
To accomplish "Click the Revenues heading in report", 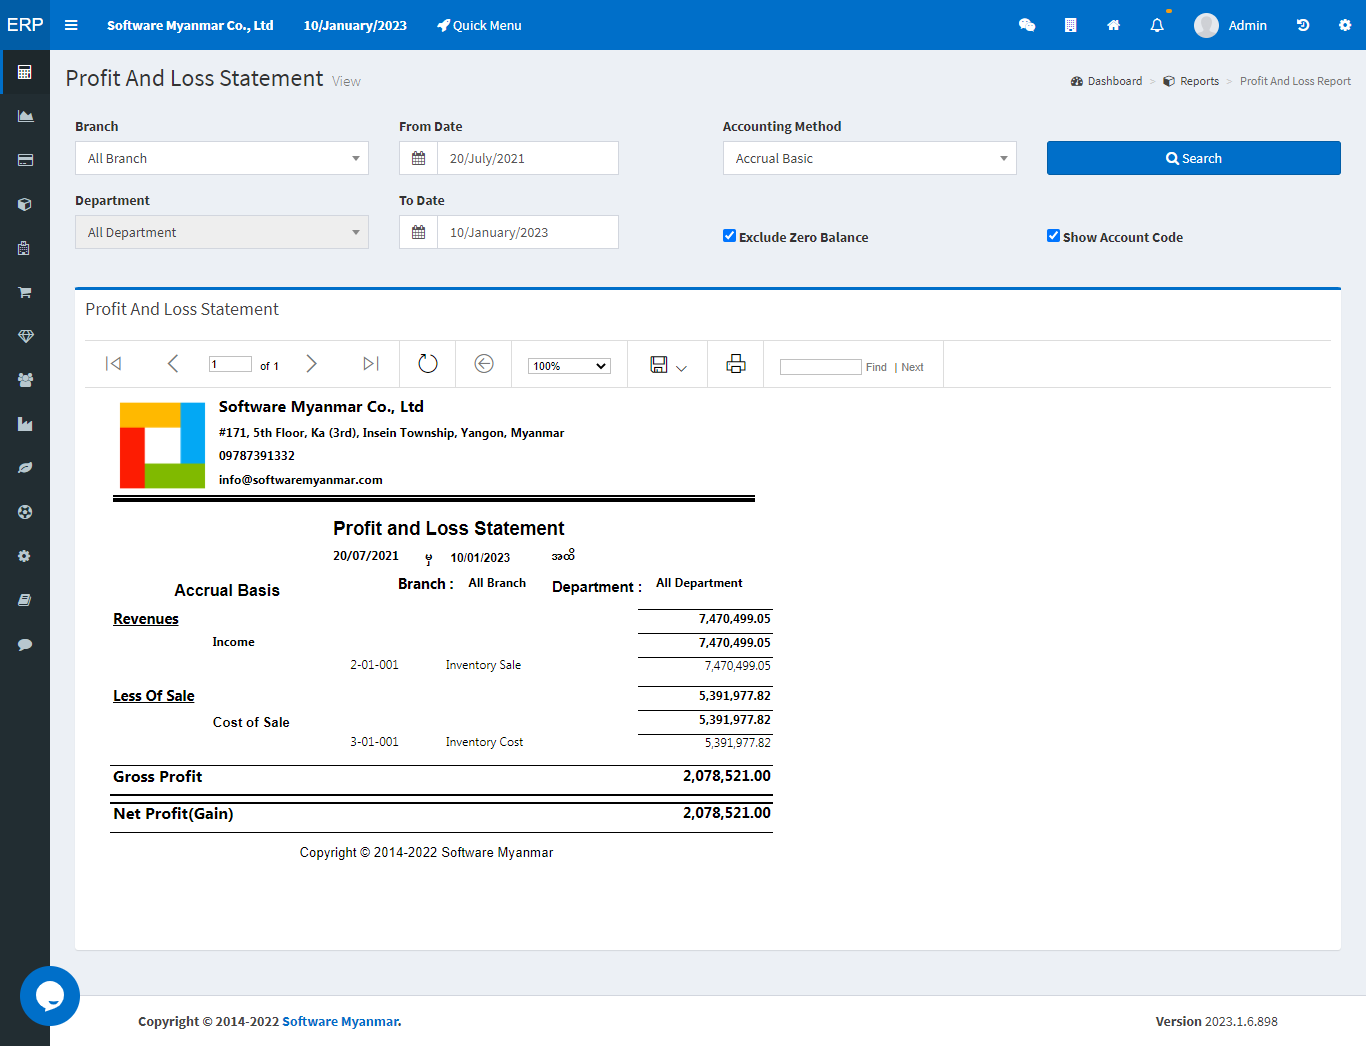I will (x=146, y=619).
